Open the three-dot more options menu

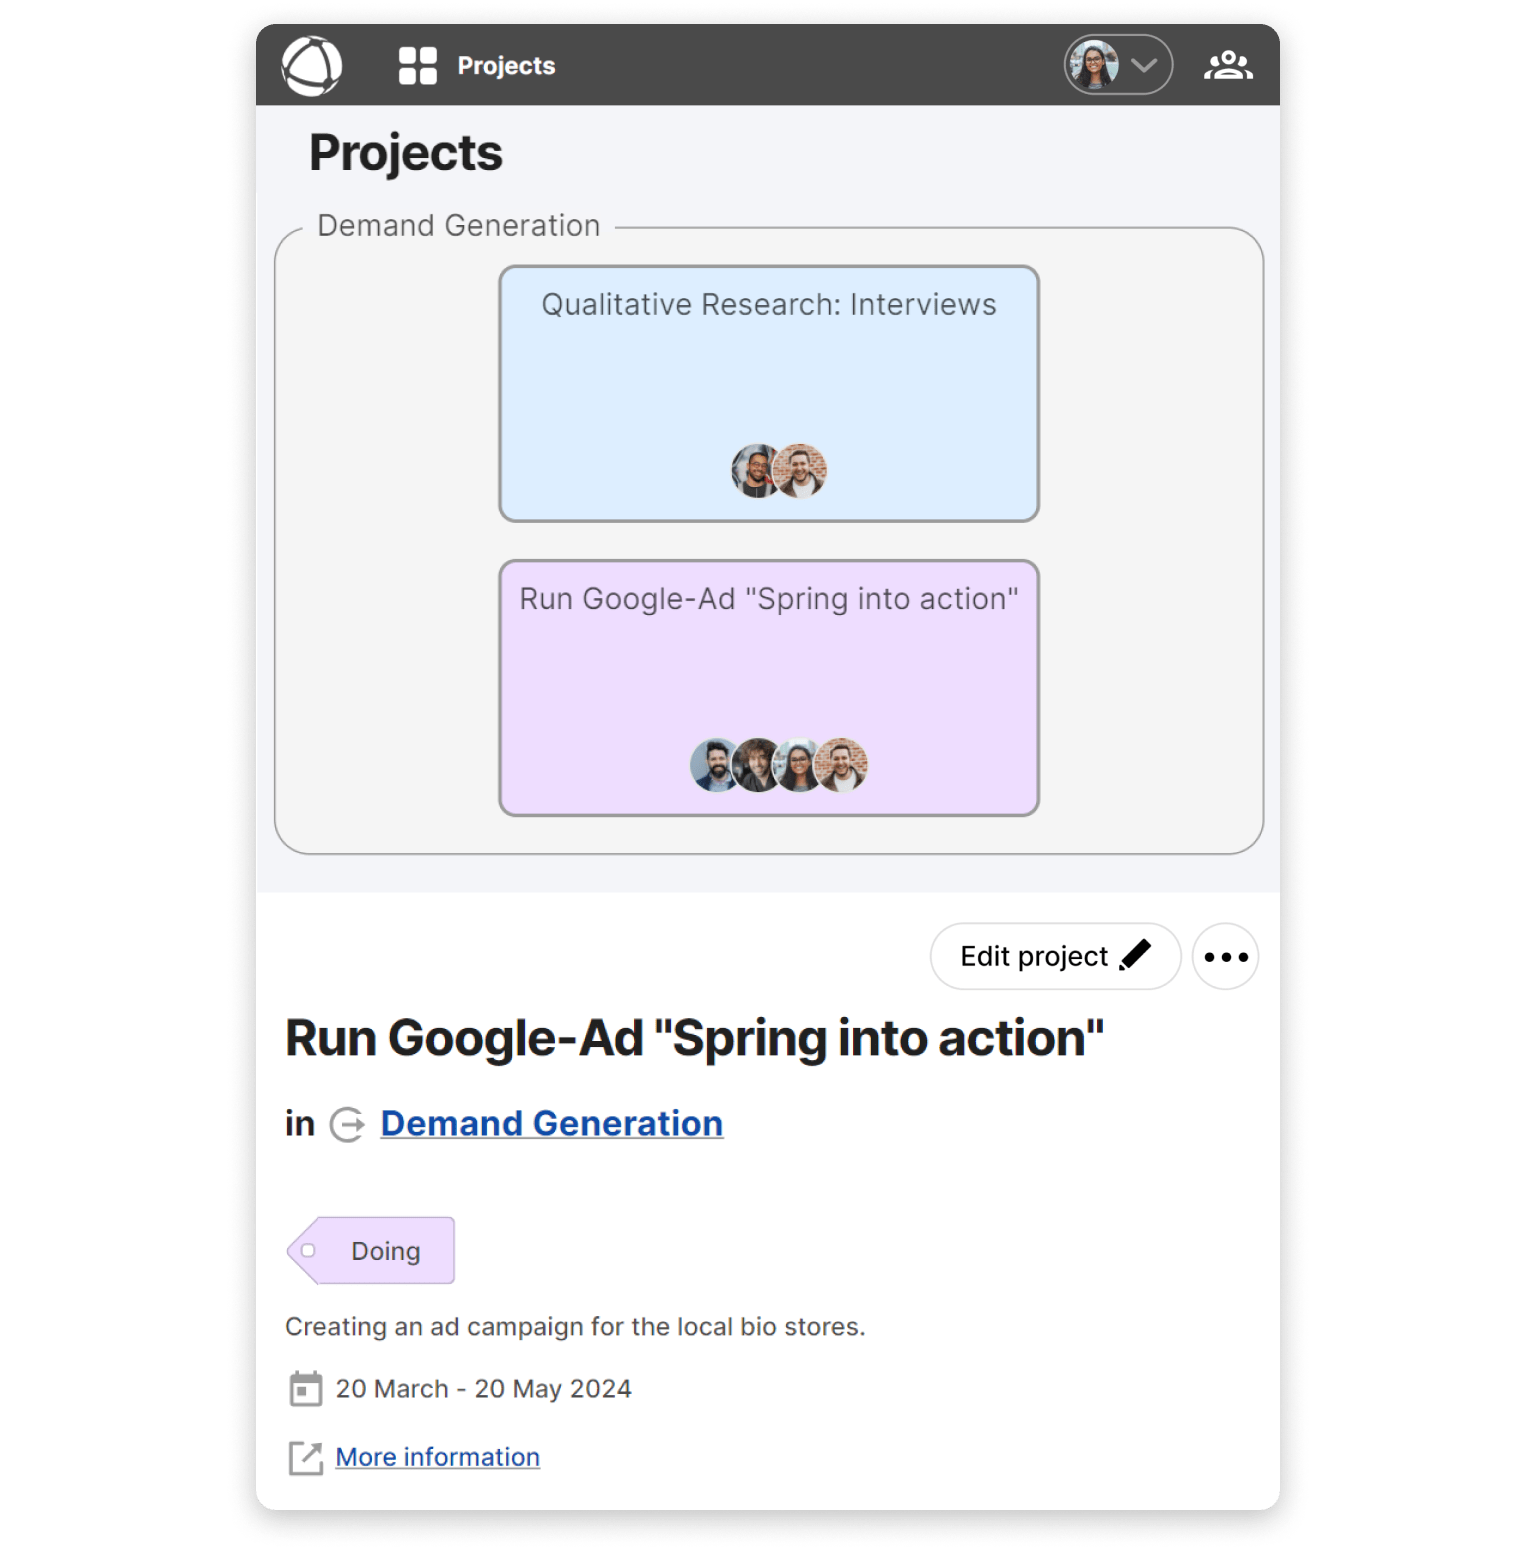click(x=1225, y=956)
